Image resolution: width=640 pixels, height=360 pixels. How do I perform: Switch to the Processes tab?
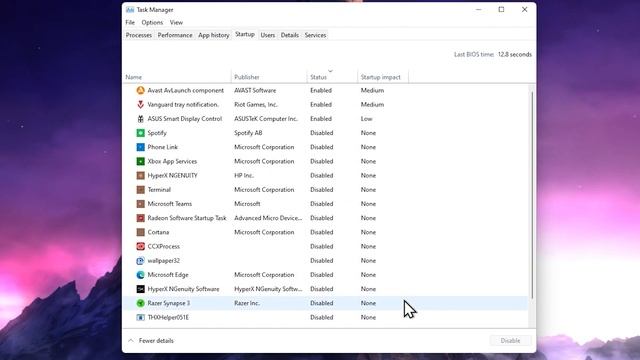139,35
